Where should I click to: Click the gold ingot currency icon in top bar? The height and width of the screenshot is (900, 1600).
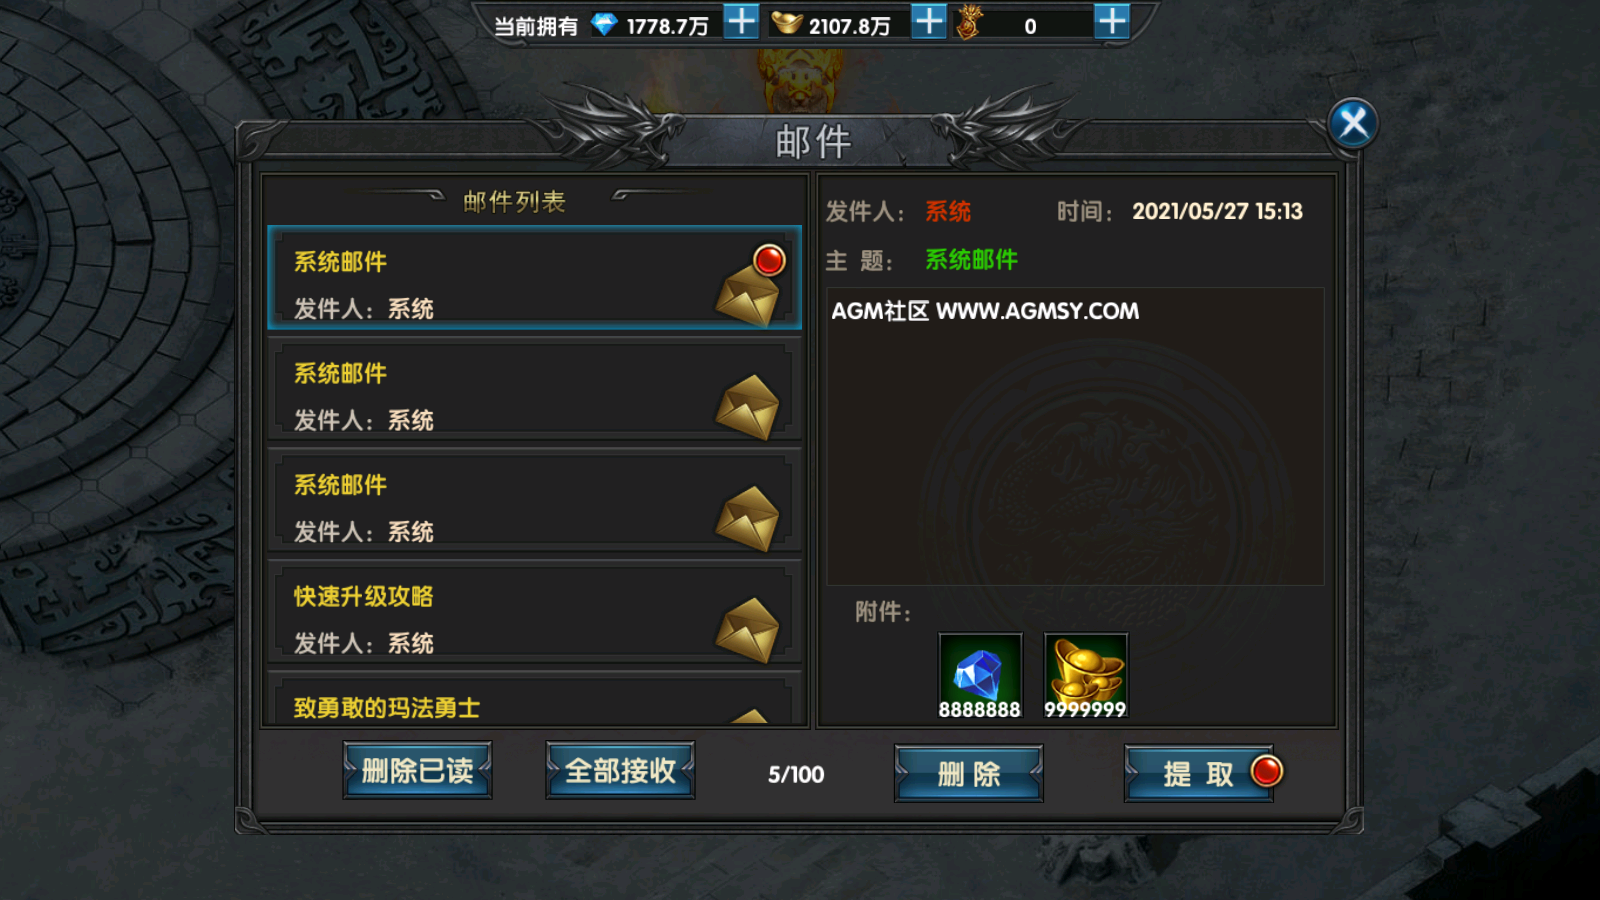tap(787, 22)
